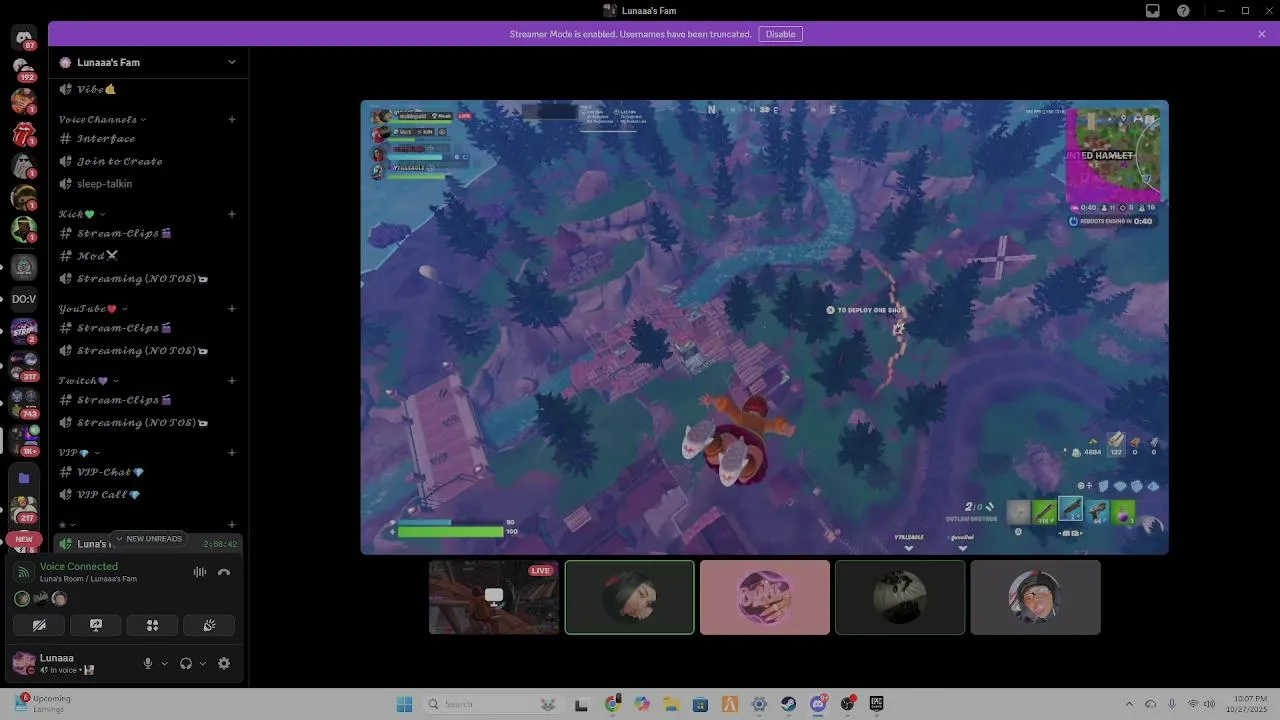Click the Windows taskbar Search box

click(494, 704)
